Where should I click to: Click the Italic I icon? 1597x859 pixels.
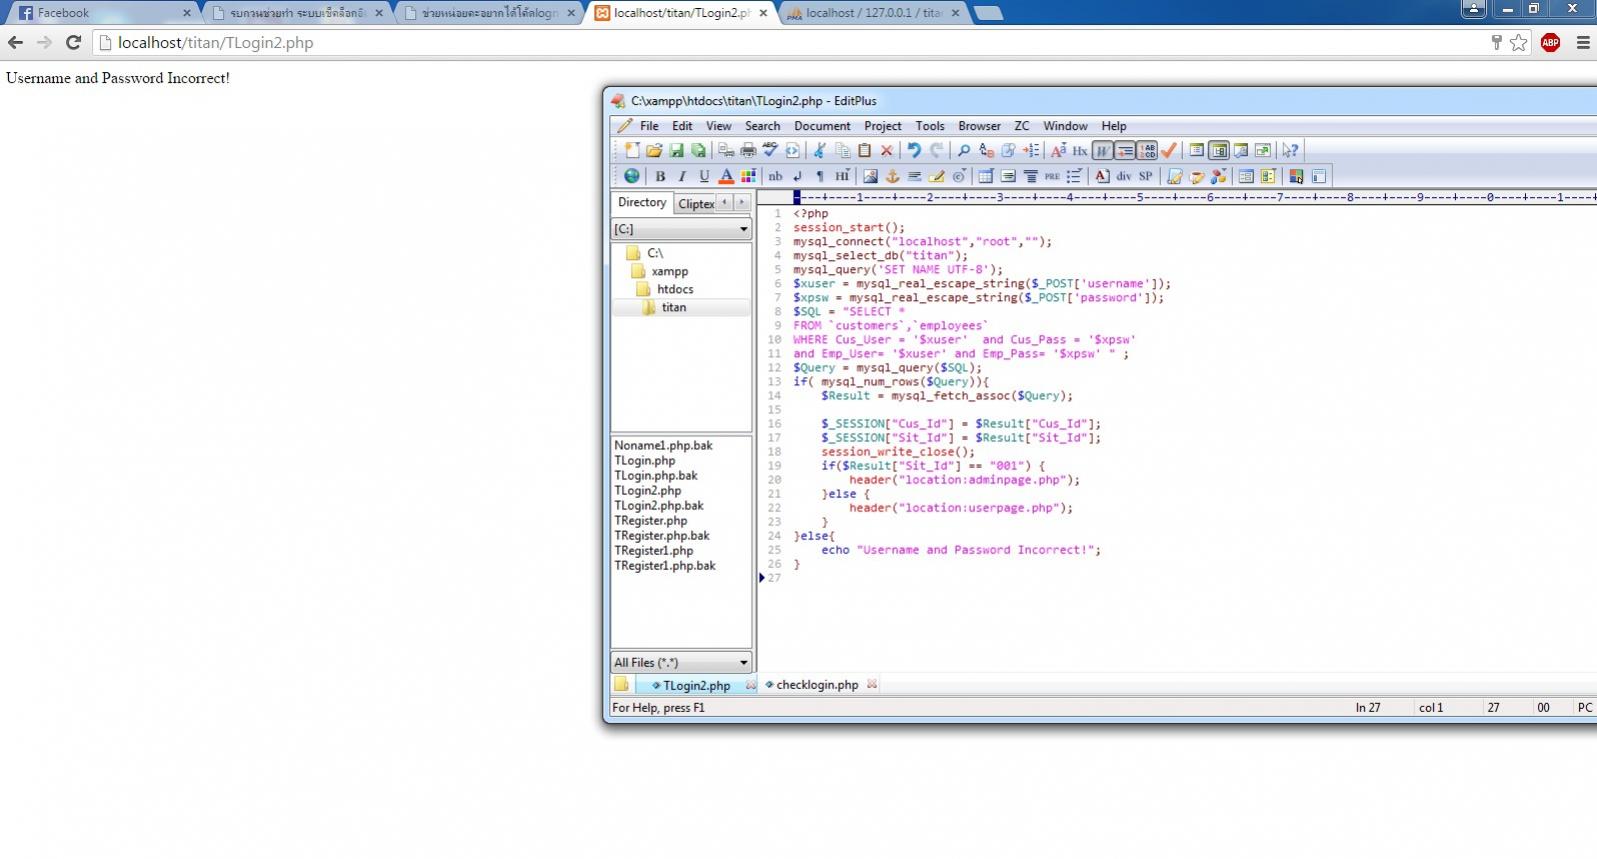682,176
